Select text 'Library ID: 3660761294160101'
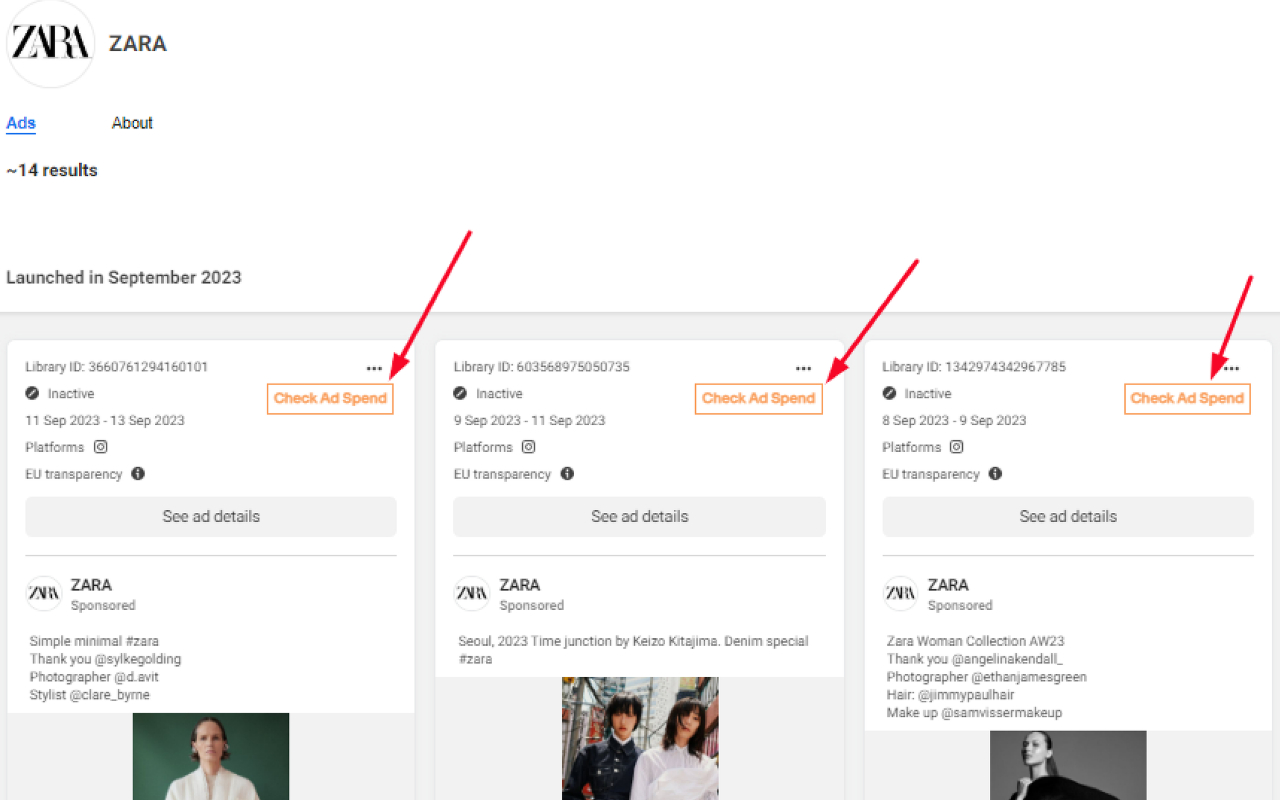This screenshot has height=800, width=1280. pyautogui.click(x=117, y=367)
